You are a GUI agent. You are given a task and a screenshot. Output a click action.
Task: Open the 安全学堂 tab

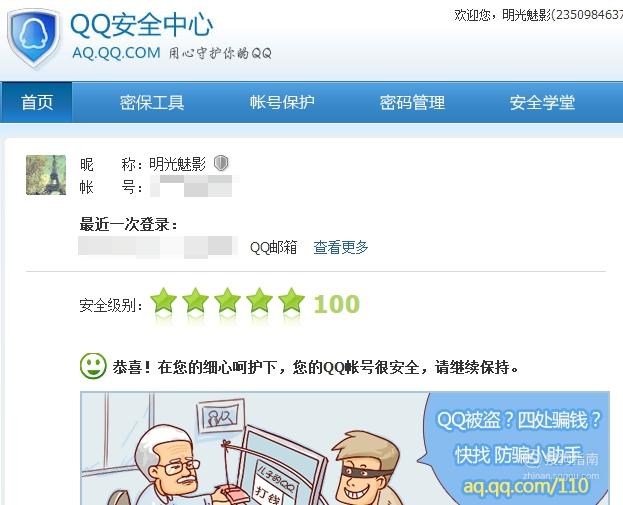click(542, 103)
